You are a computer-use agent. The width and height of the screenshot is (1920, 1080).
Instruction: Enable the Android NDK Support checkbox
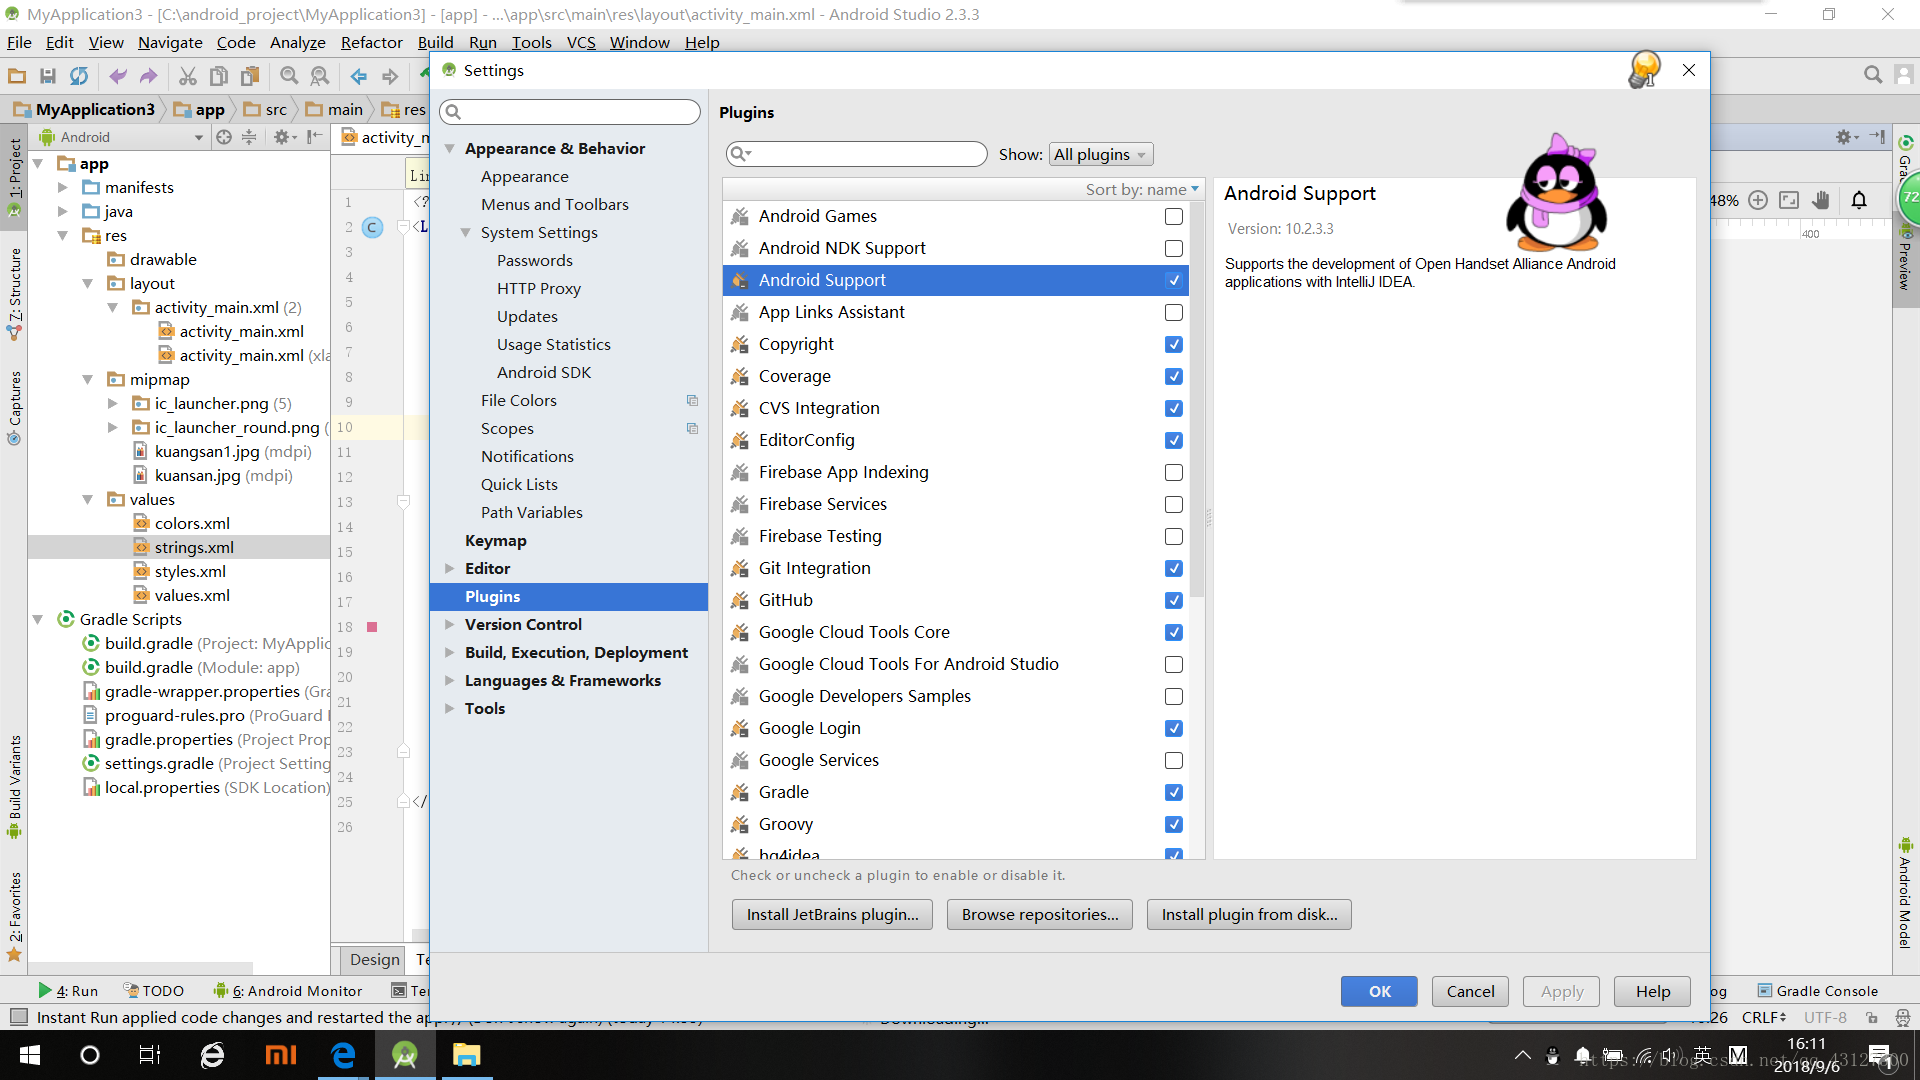[1174, 248]
